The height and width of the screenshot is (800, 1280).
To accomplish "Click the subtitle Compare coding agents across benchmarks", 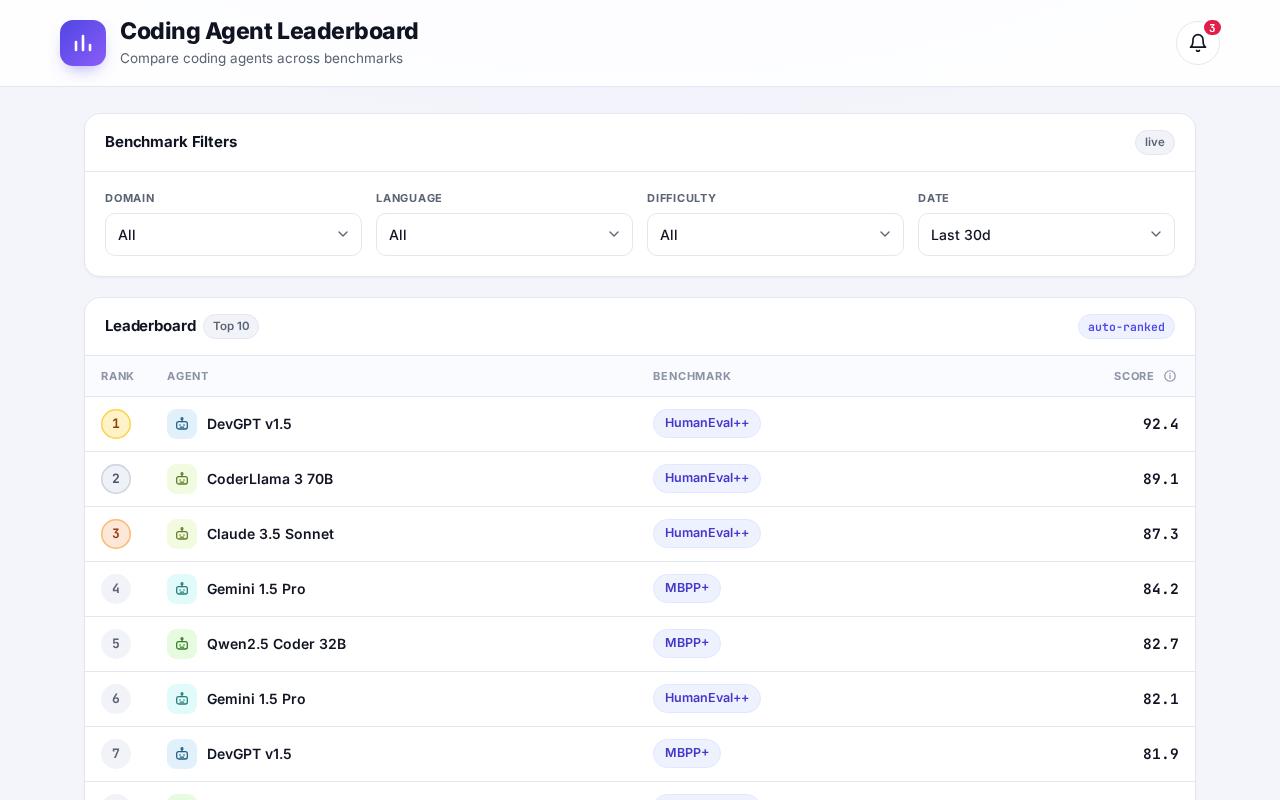I will (261, 58).
